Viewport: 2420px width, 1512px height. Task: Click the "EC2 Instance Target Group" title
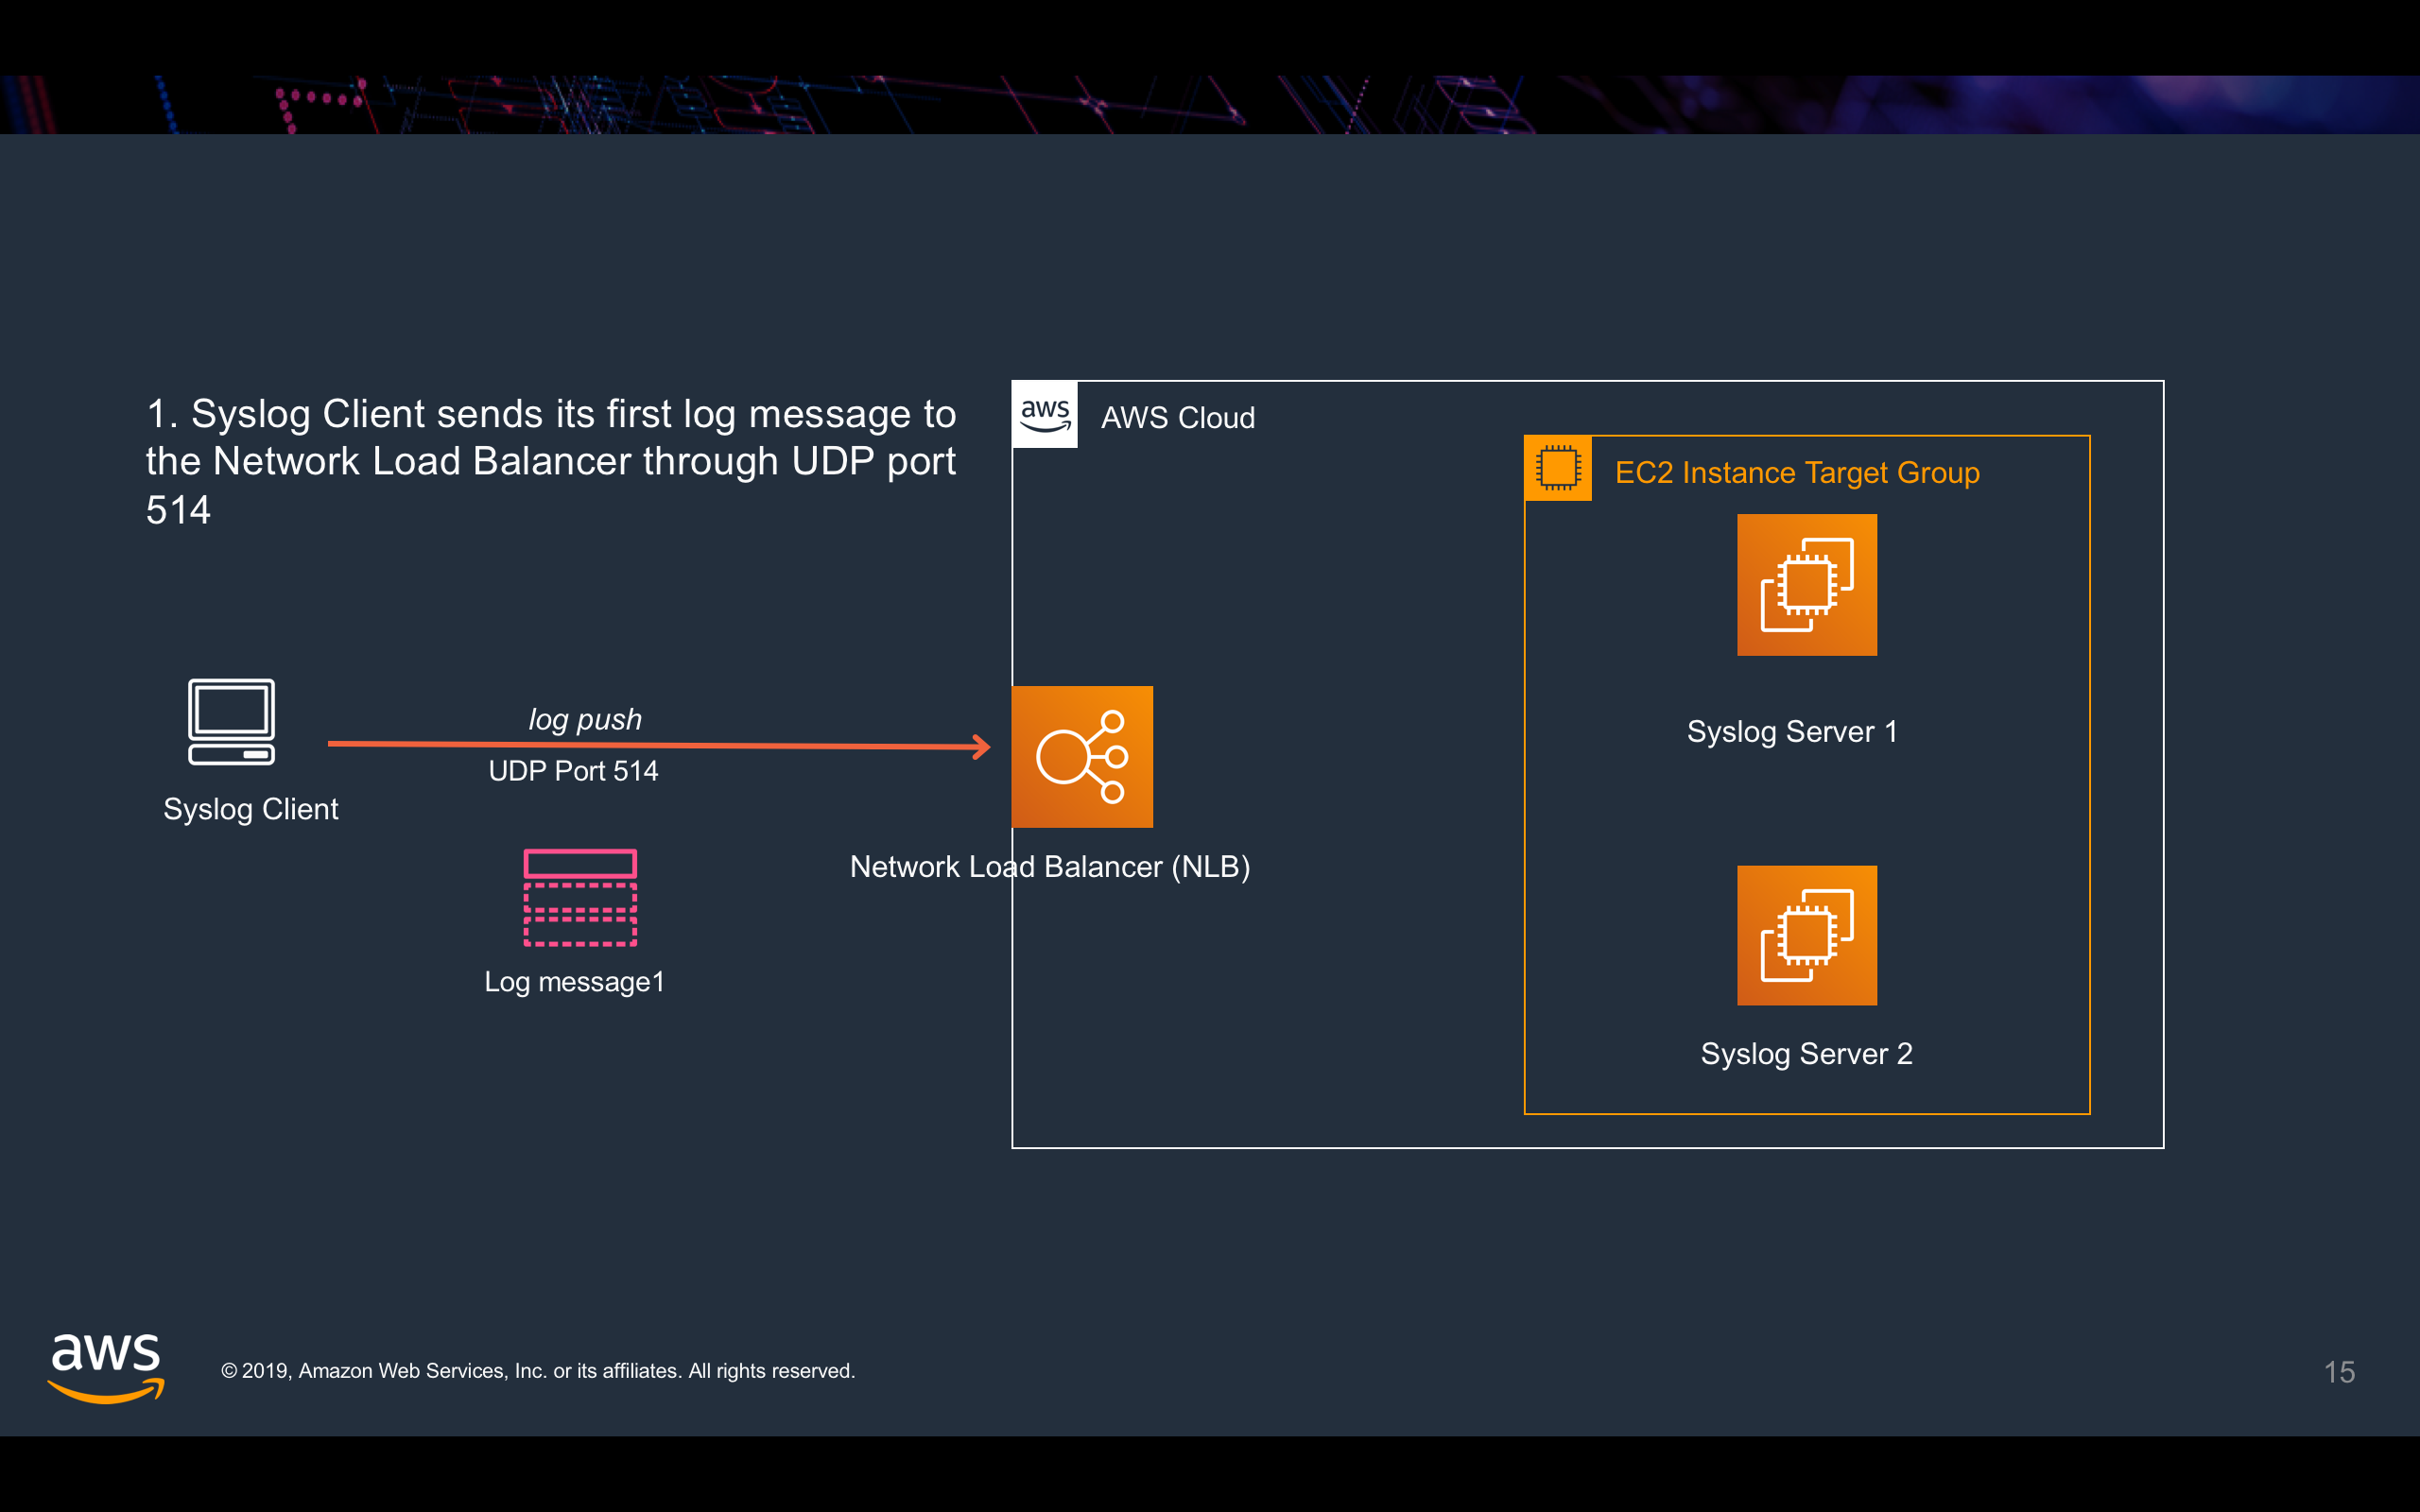click(1797, 472)
